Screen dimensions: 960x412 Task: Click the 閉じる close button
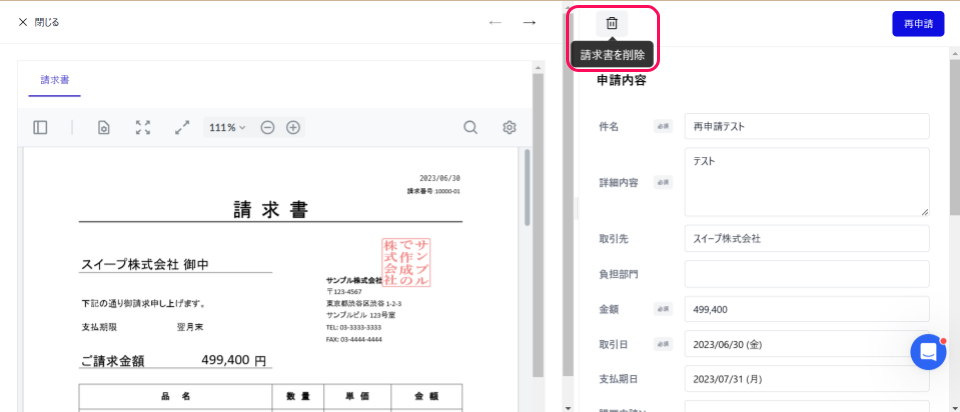coord(39,22)
